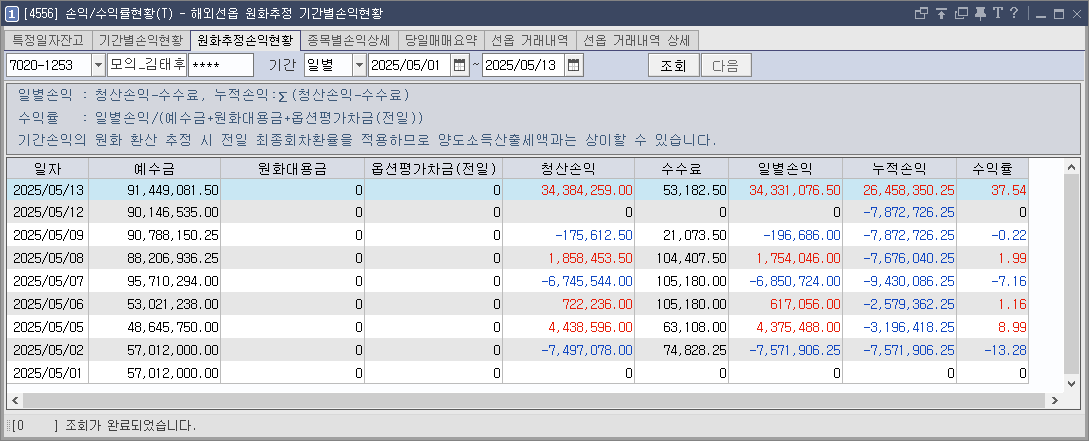Click the account number field 7020-1253

(x=49, y=66)
